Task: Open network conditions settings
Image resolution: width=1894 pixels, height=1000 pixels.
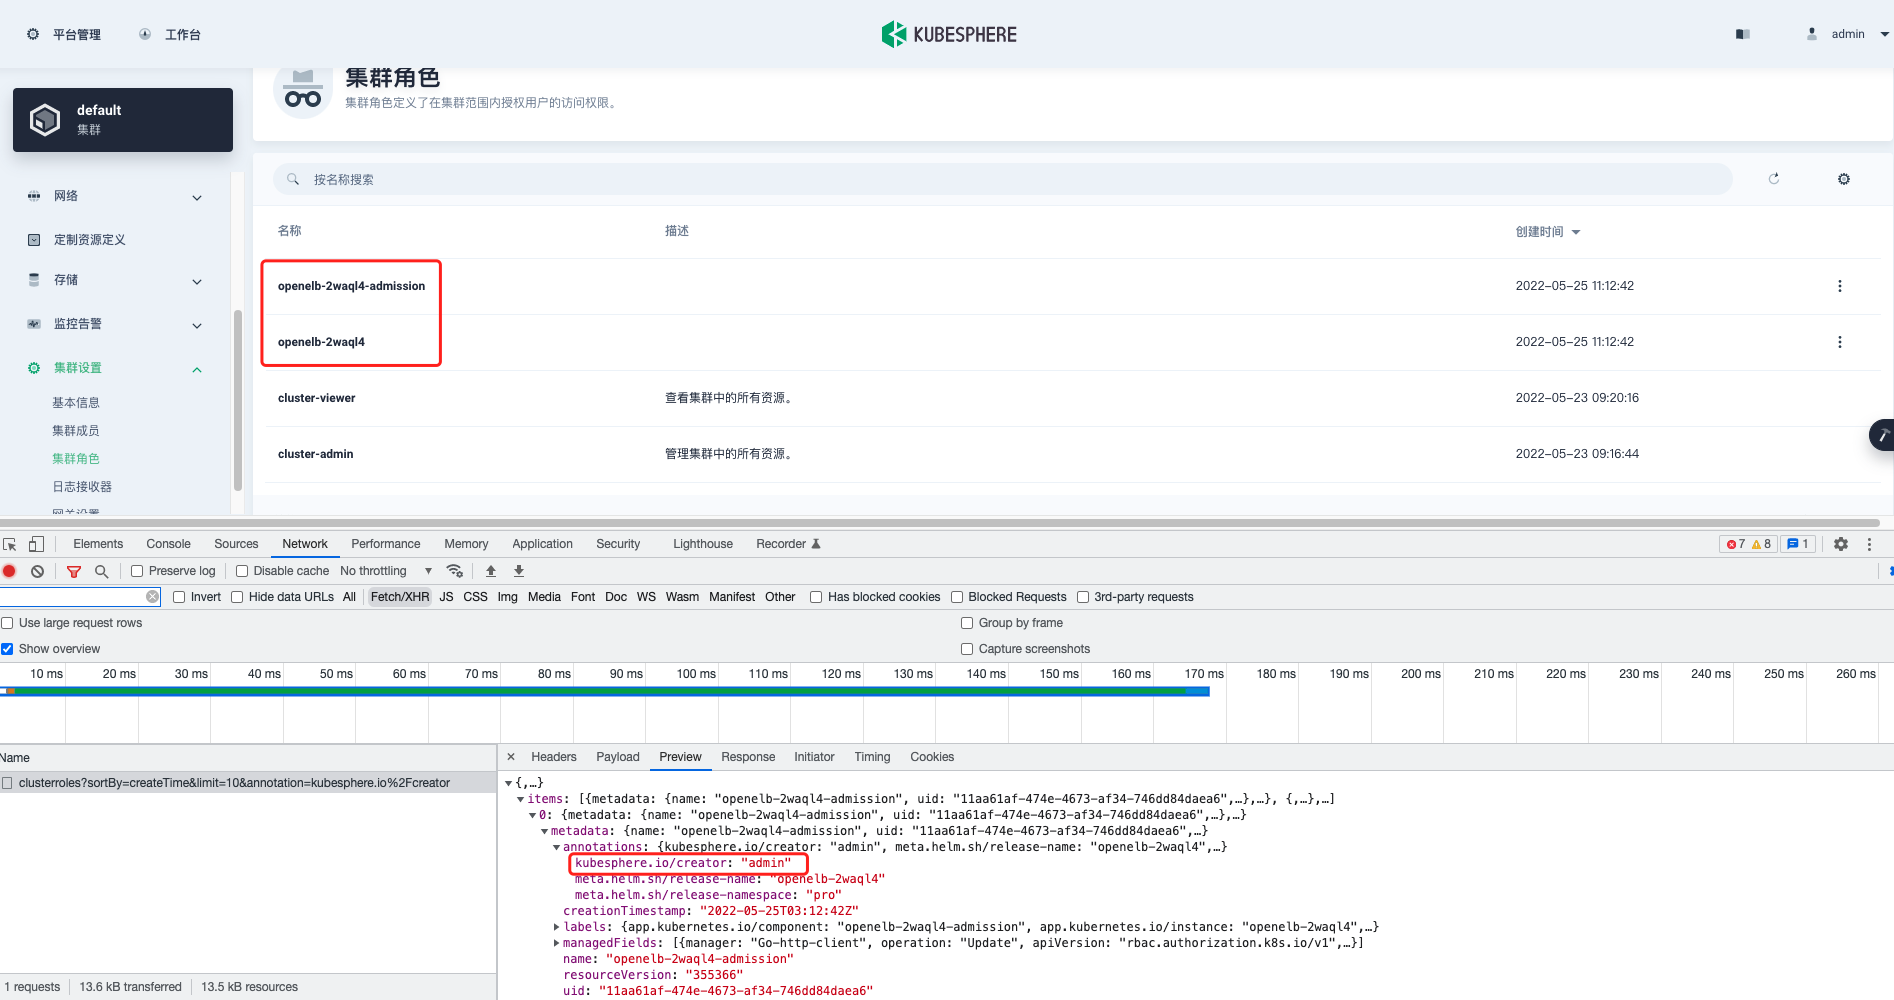Action: [455, 570]
